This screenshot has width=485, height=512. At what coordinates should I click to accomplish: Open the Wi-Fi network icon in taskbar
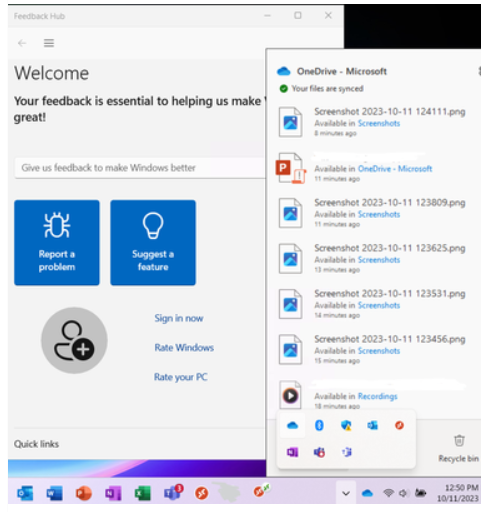[388, 493]
